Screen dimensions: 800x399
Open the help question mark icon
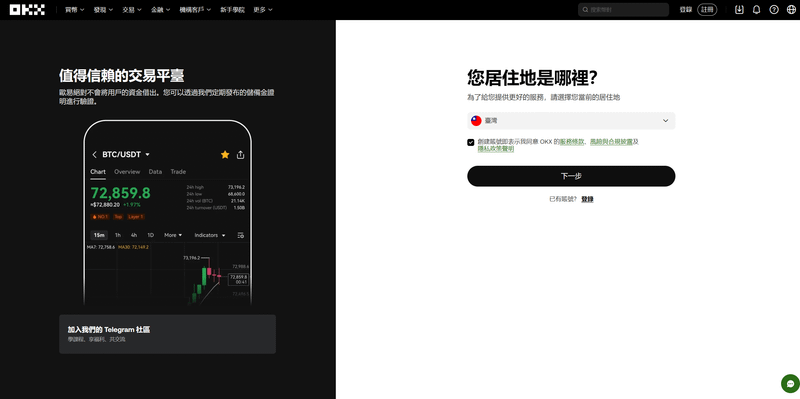click(774, 10)
